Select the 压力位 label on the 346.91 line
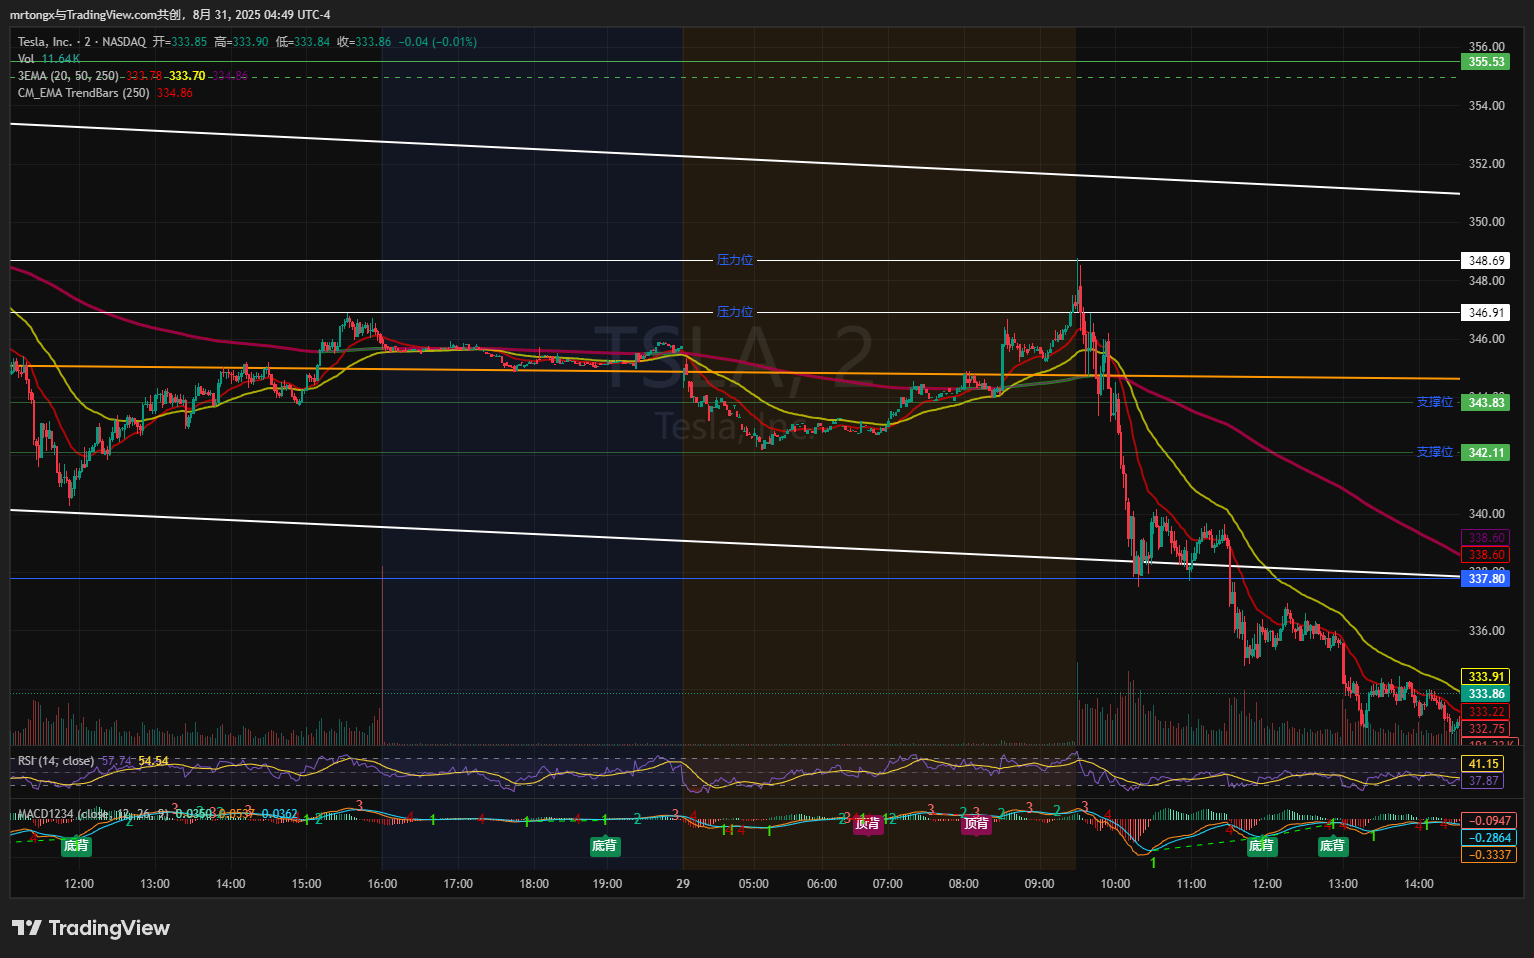Screen dimensions: 1534x958 735,312
